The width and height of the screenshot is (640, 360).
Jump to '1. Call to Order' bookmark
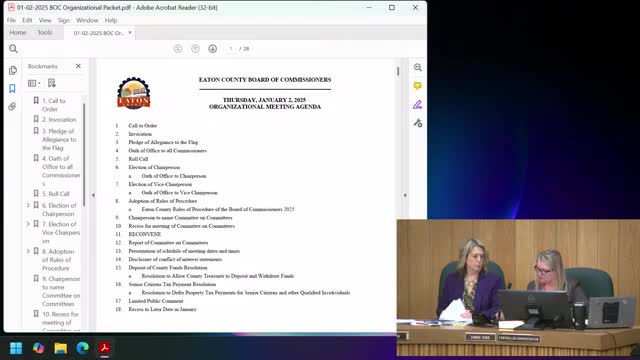53,105
